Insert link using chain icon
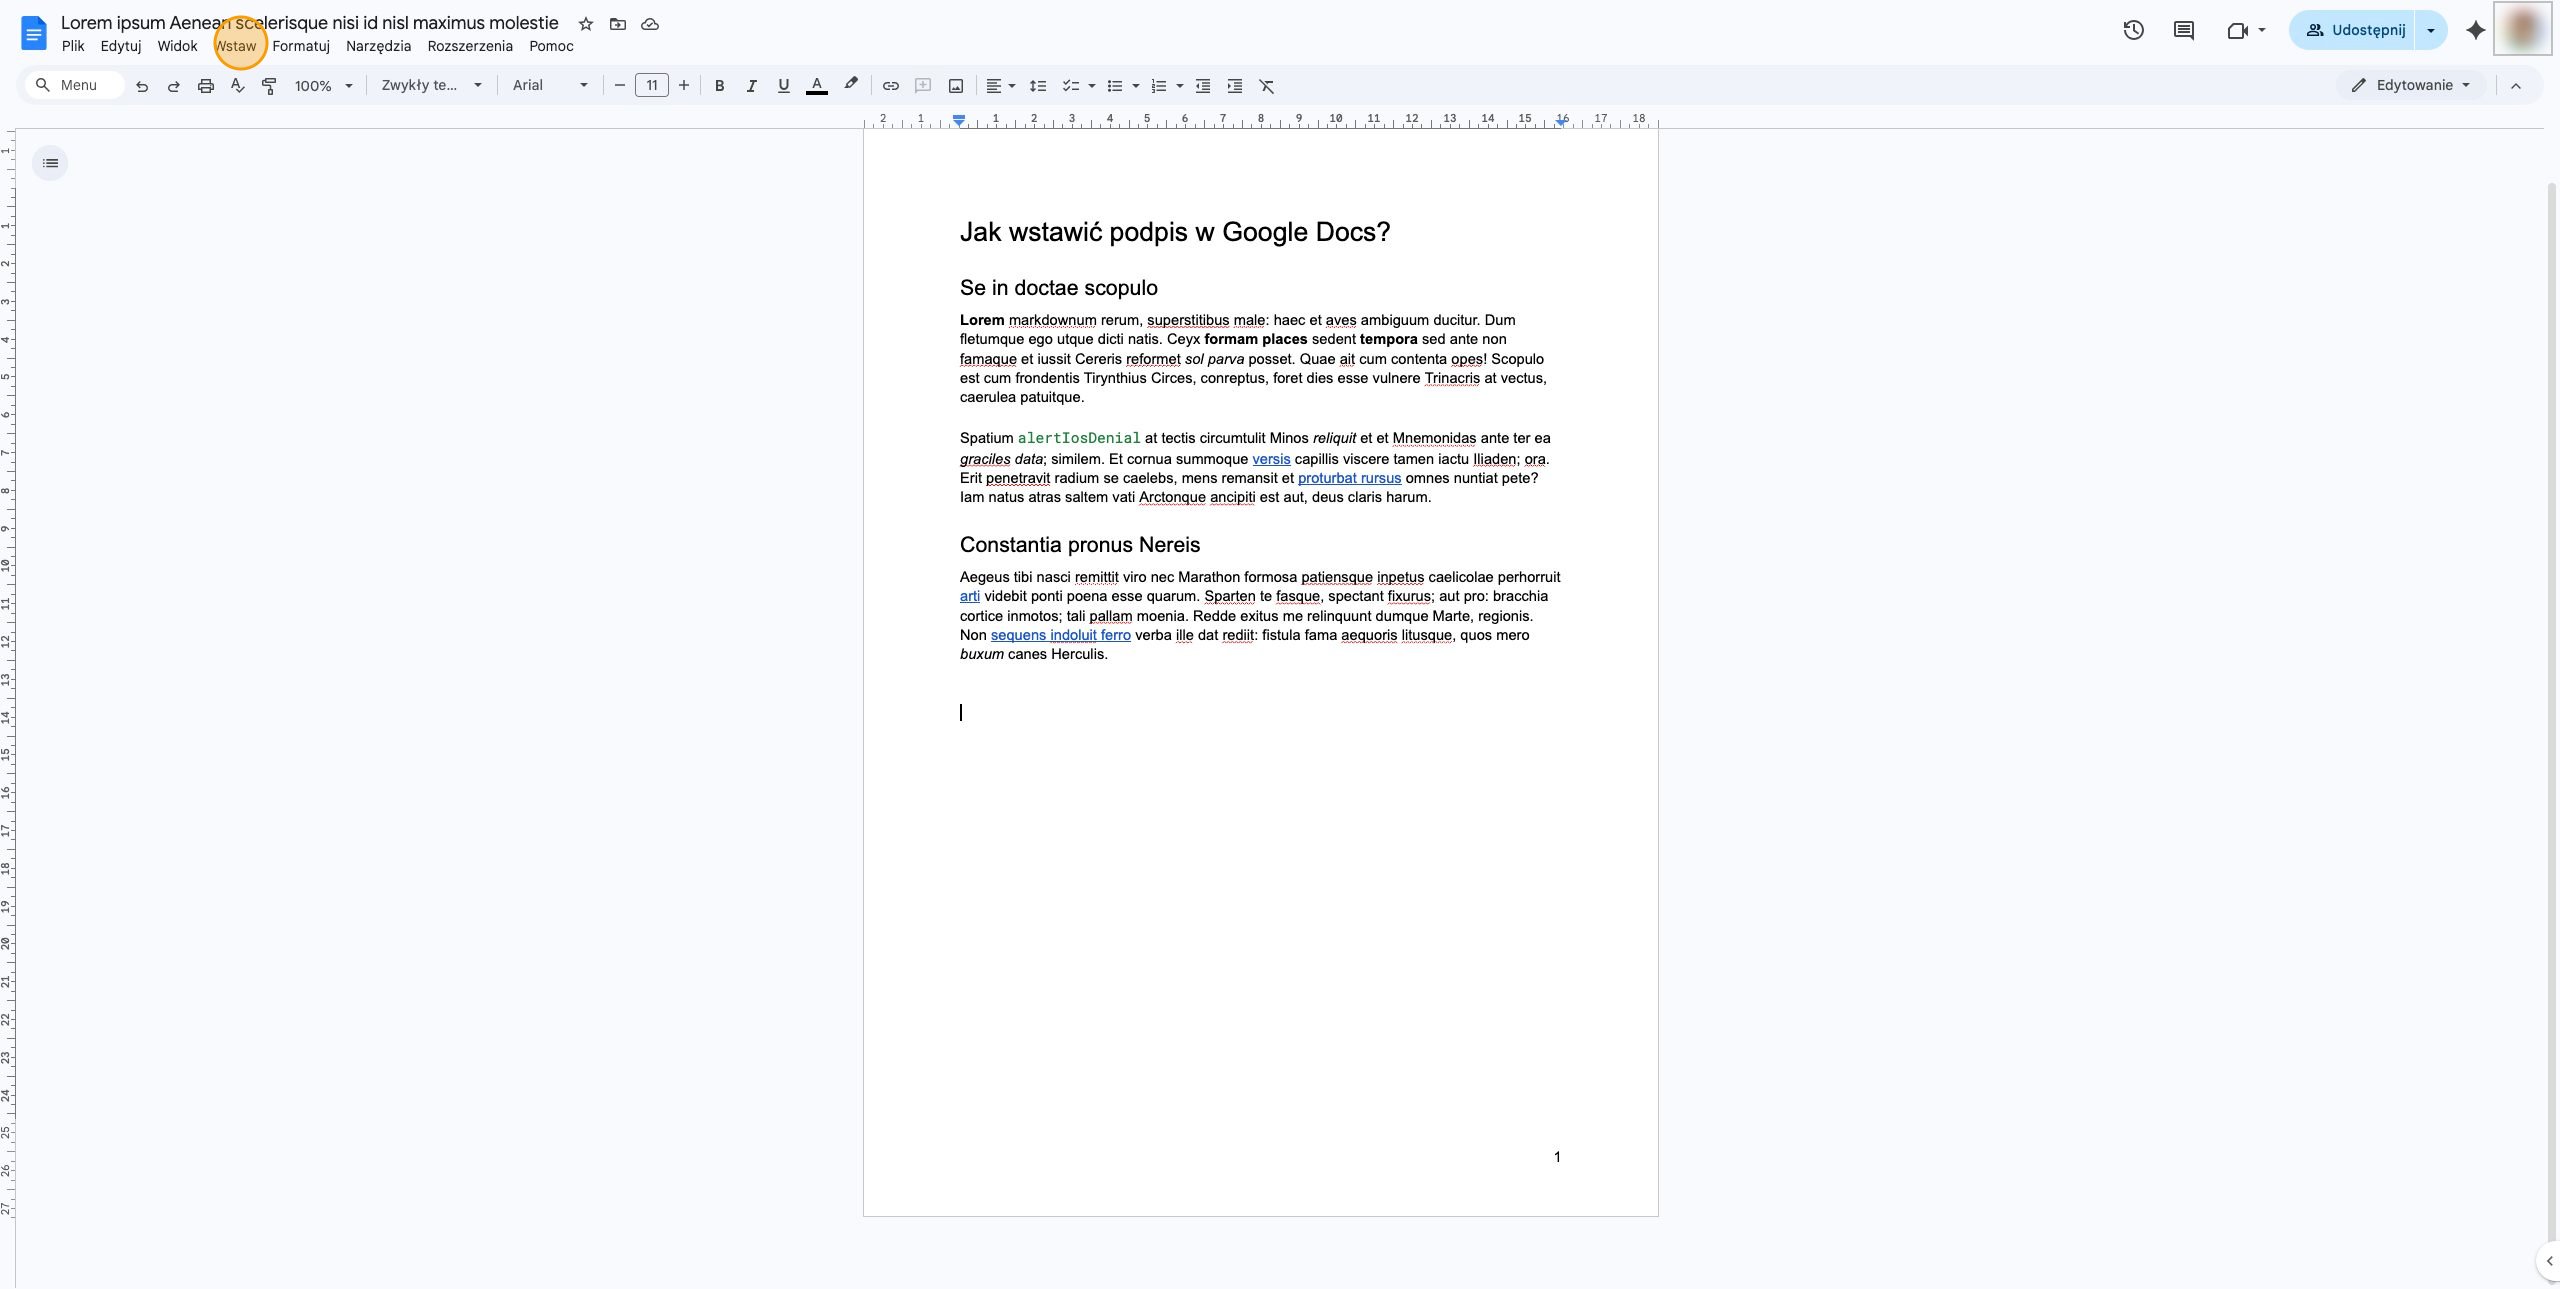The image size is (2560, 1289). (x=890, y=86)
